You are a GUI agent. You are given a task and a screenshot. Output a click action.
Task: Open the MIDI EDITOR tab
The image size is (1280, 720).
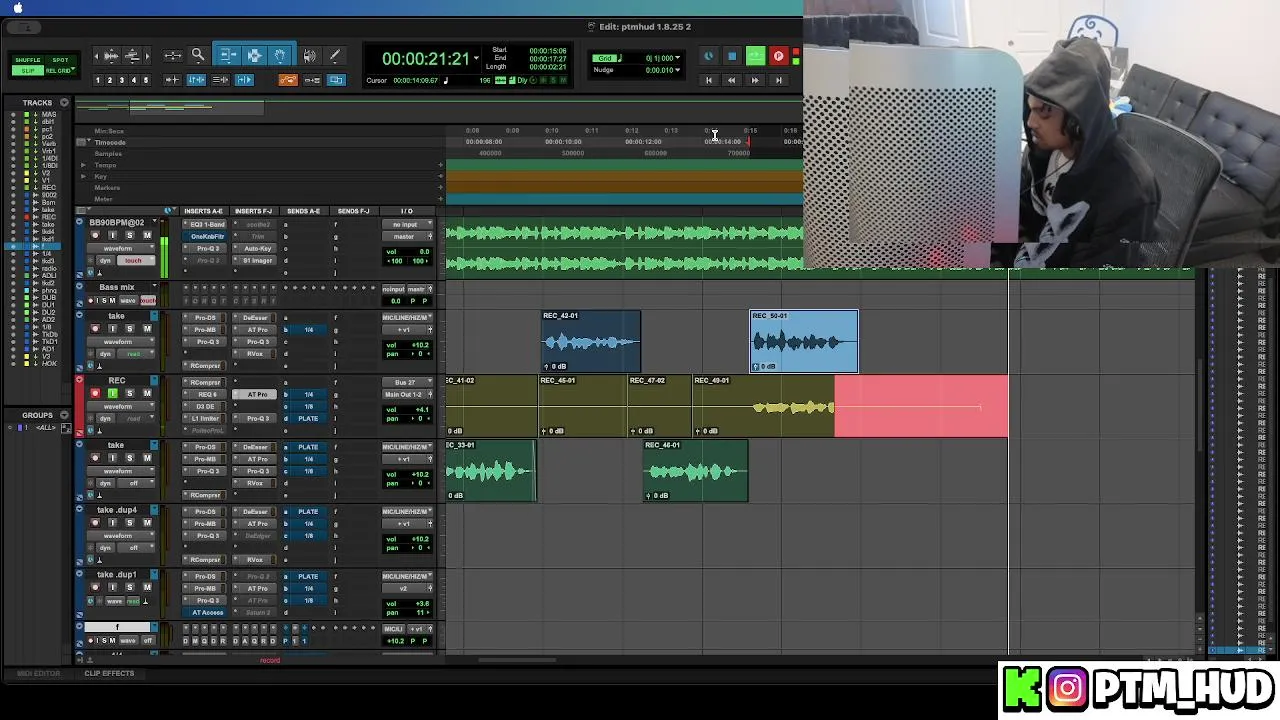point(38,673)
